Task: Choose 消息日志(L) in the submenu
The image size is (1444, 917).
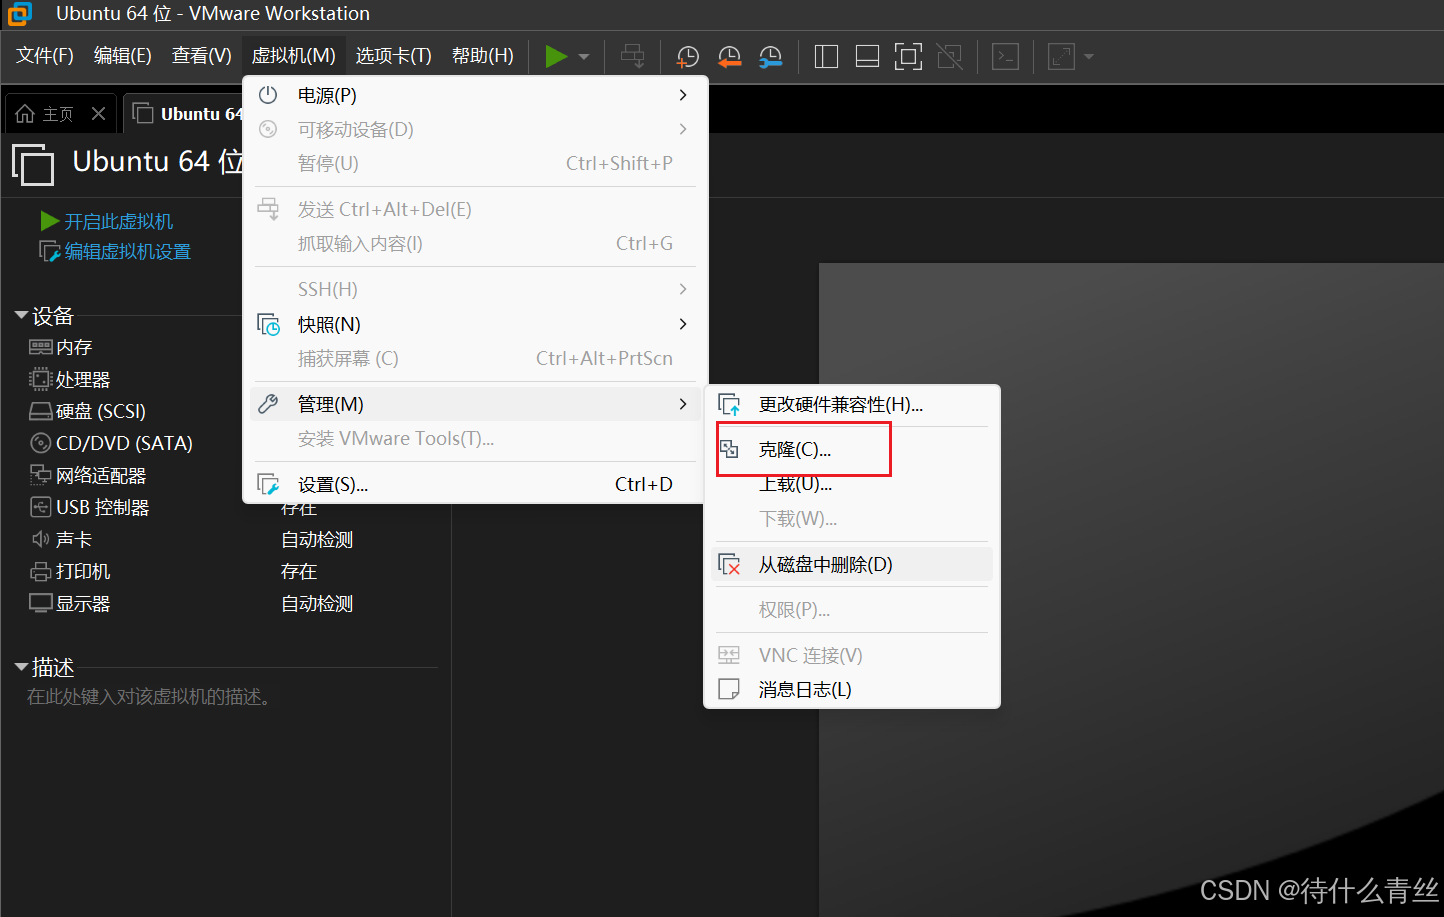Action: pyautogui.click(x=852, y=690)
